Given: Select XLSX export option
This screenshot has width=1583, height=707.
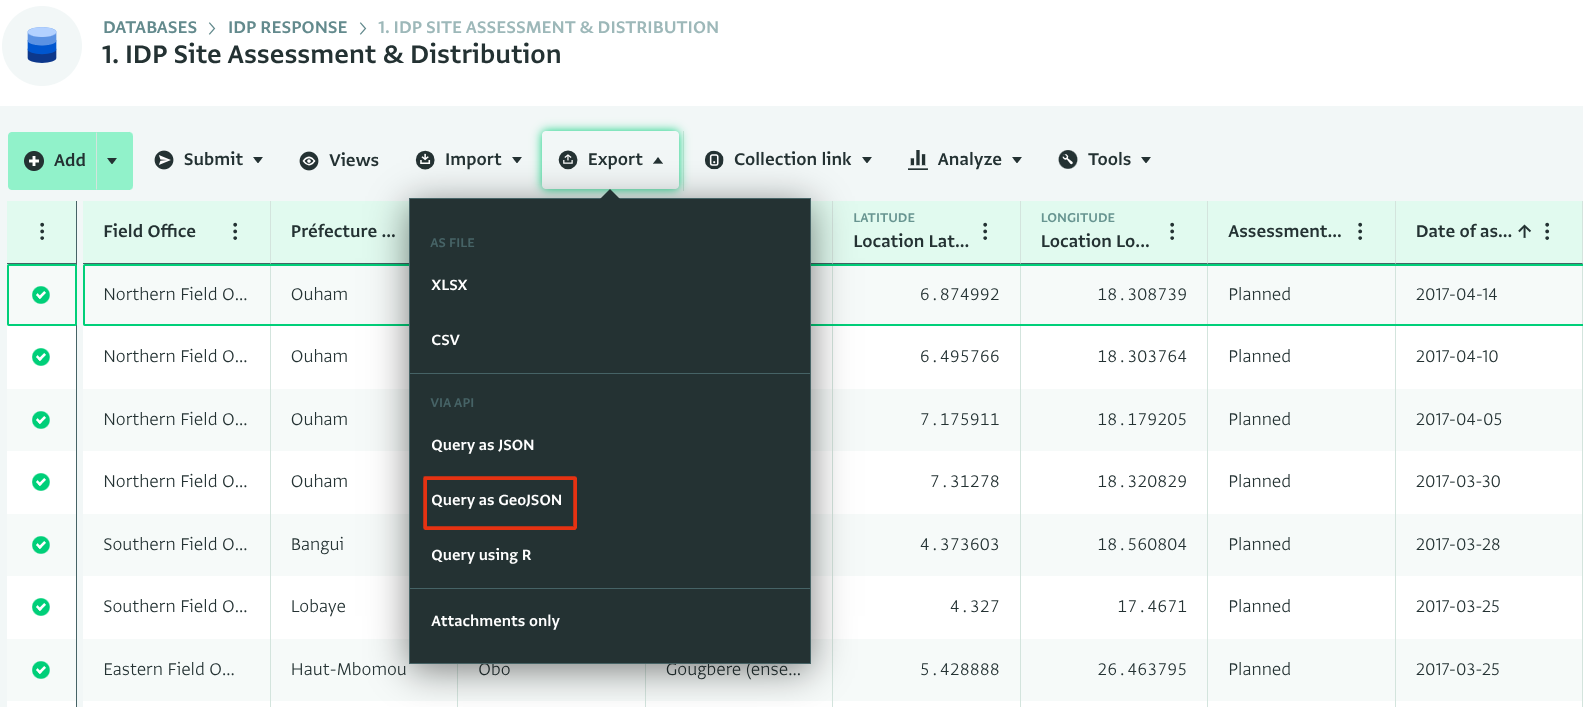Looking at the screenshot, I should pos(449,285).
